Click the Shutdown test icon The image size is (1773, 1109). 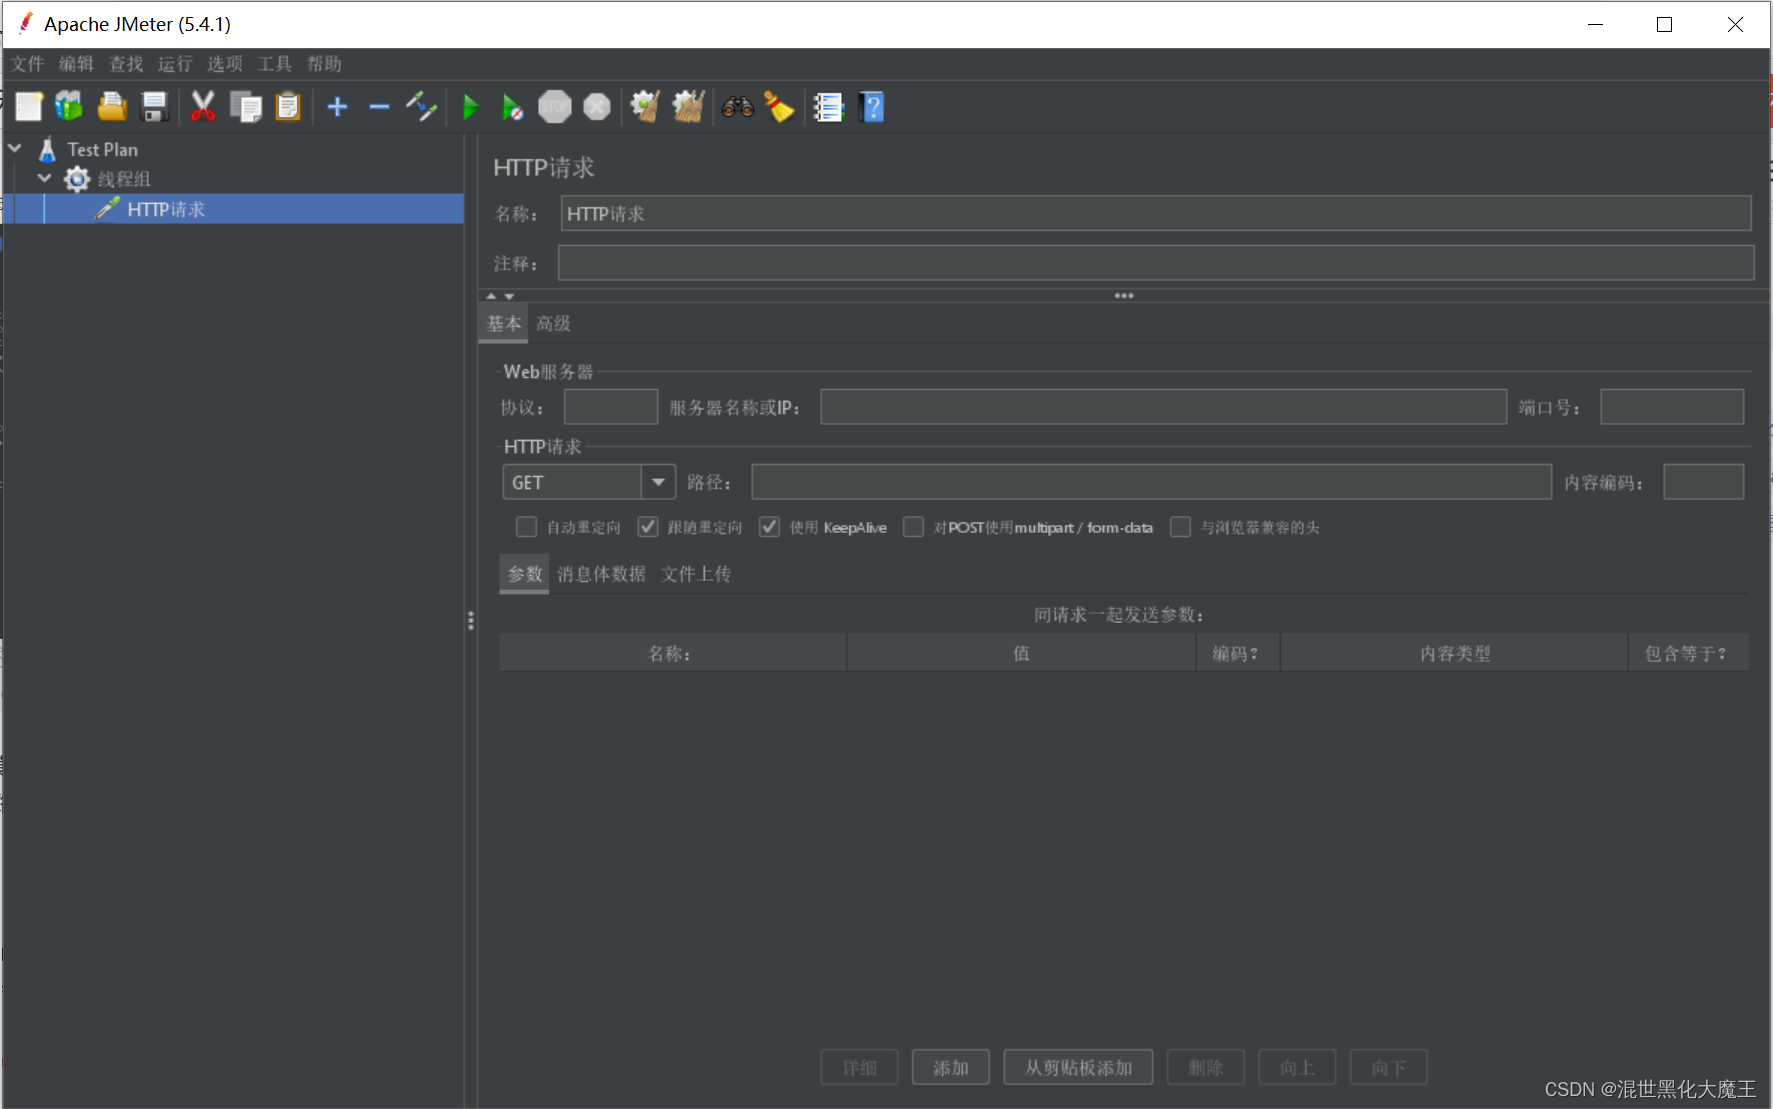(x=597, y=106)
